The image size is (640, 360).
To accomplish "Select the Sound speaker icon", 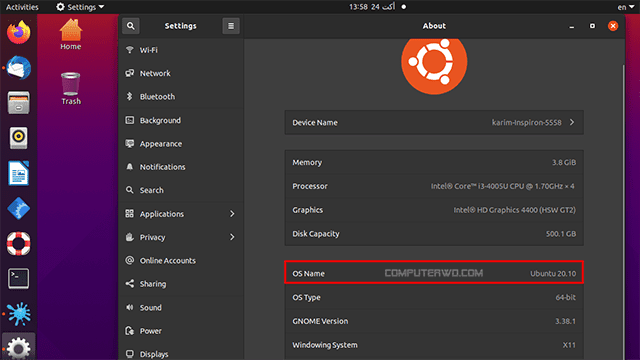I will (130, 307).
